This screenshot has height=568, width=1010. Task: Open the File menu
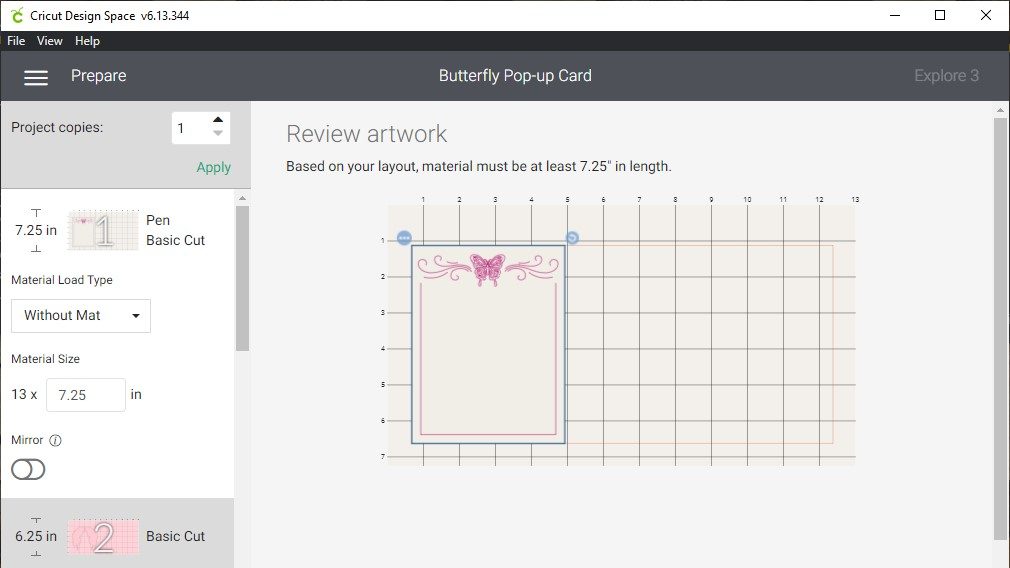pos(16,41)
